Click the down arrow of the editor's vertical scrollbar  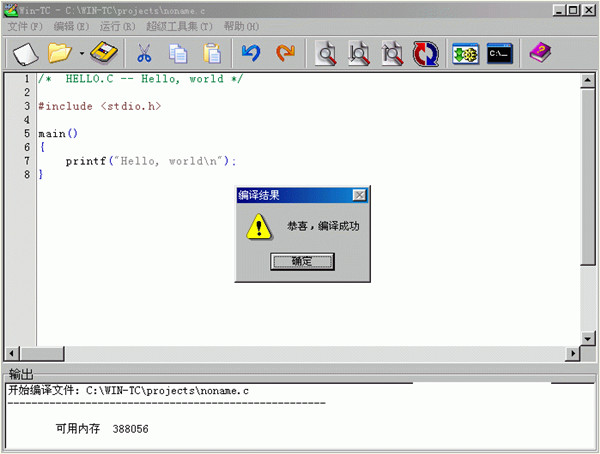click(587, 338)
